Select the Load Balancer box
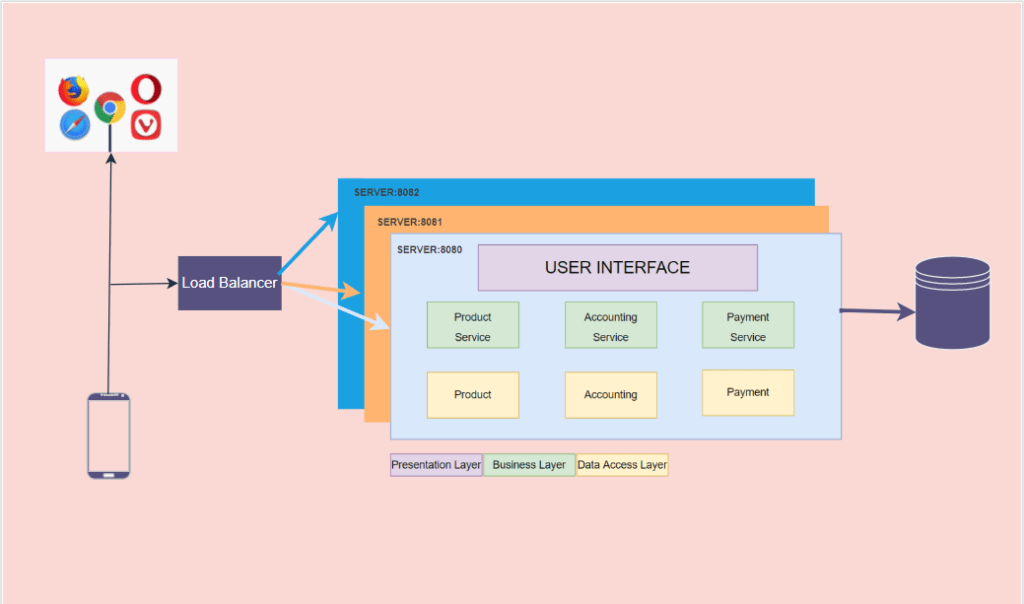Screen dimensions: 1024x604 point(229,283)
